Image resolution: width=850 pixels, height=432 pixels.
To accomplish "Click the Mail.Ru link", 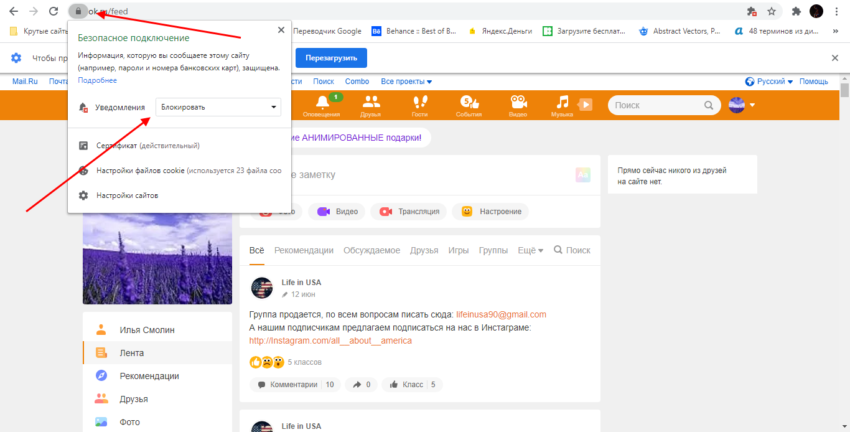I will pos(25,81).
